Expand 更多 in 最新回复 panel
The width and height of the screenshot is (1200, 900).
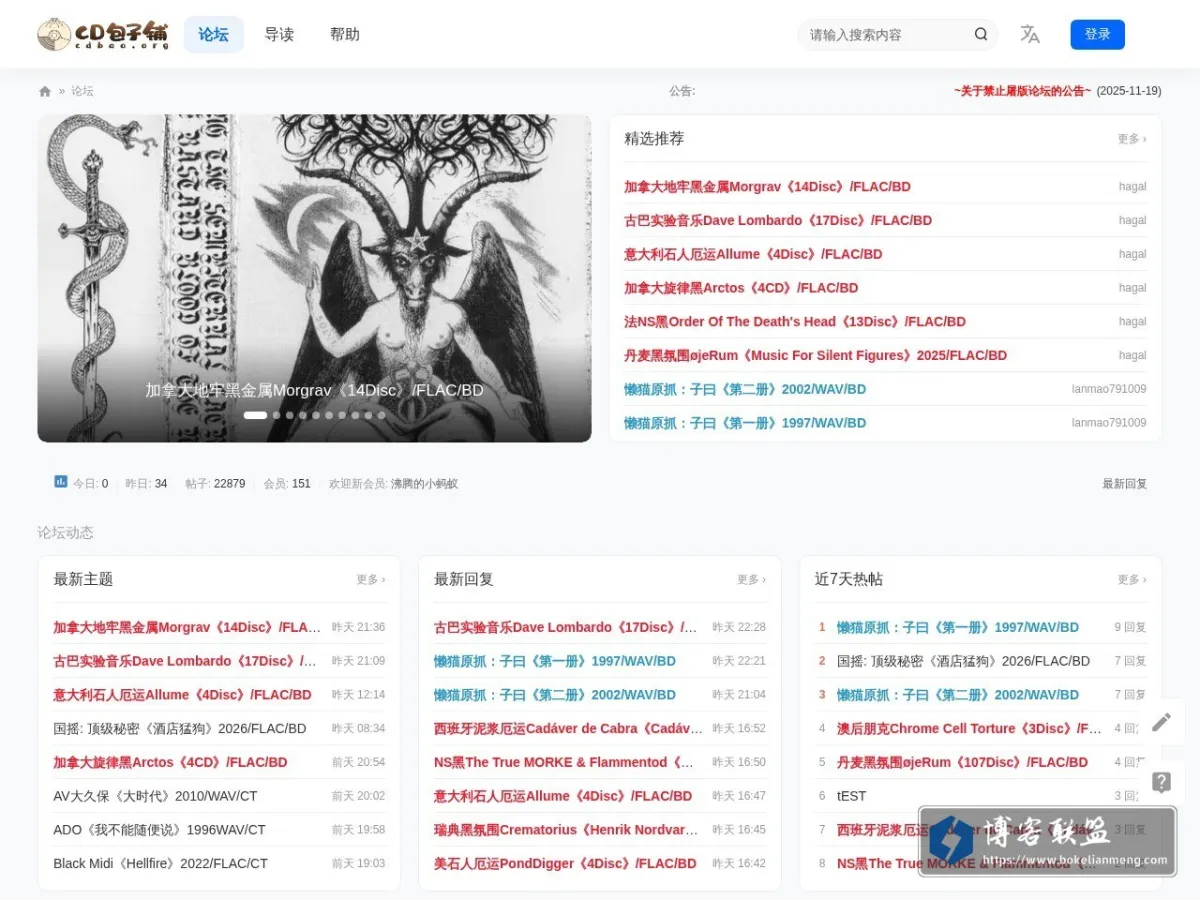pyautogui.click(x=751, y=579)
